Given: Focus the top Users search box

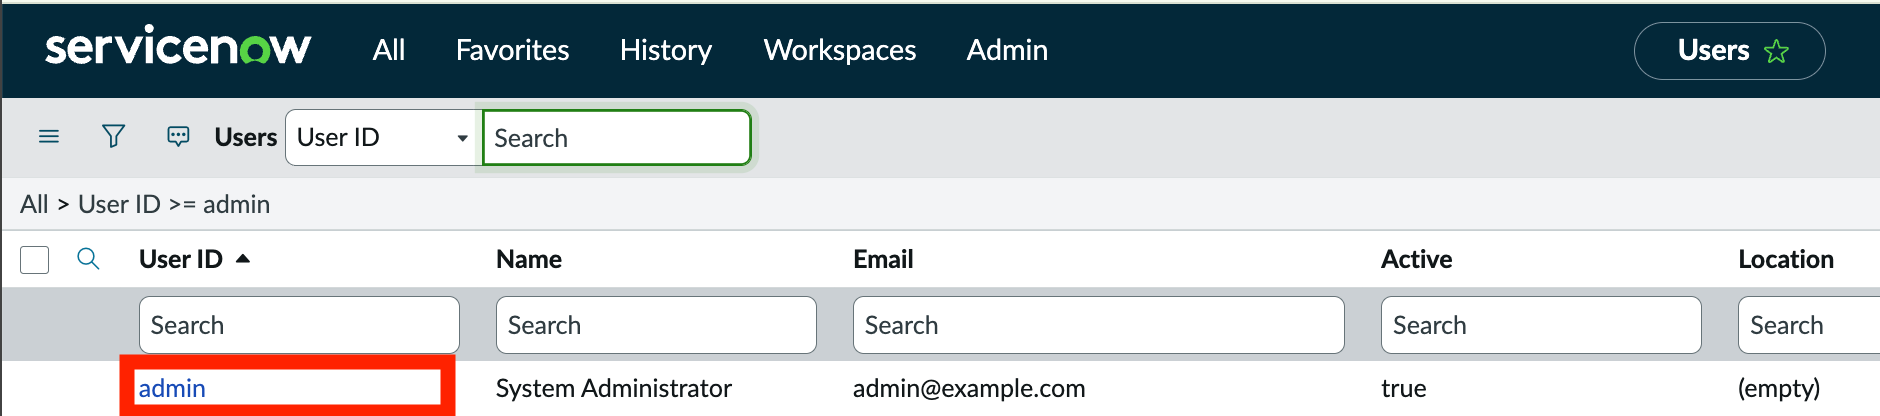Looking at the screenshot, I should tap(617, 137).
